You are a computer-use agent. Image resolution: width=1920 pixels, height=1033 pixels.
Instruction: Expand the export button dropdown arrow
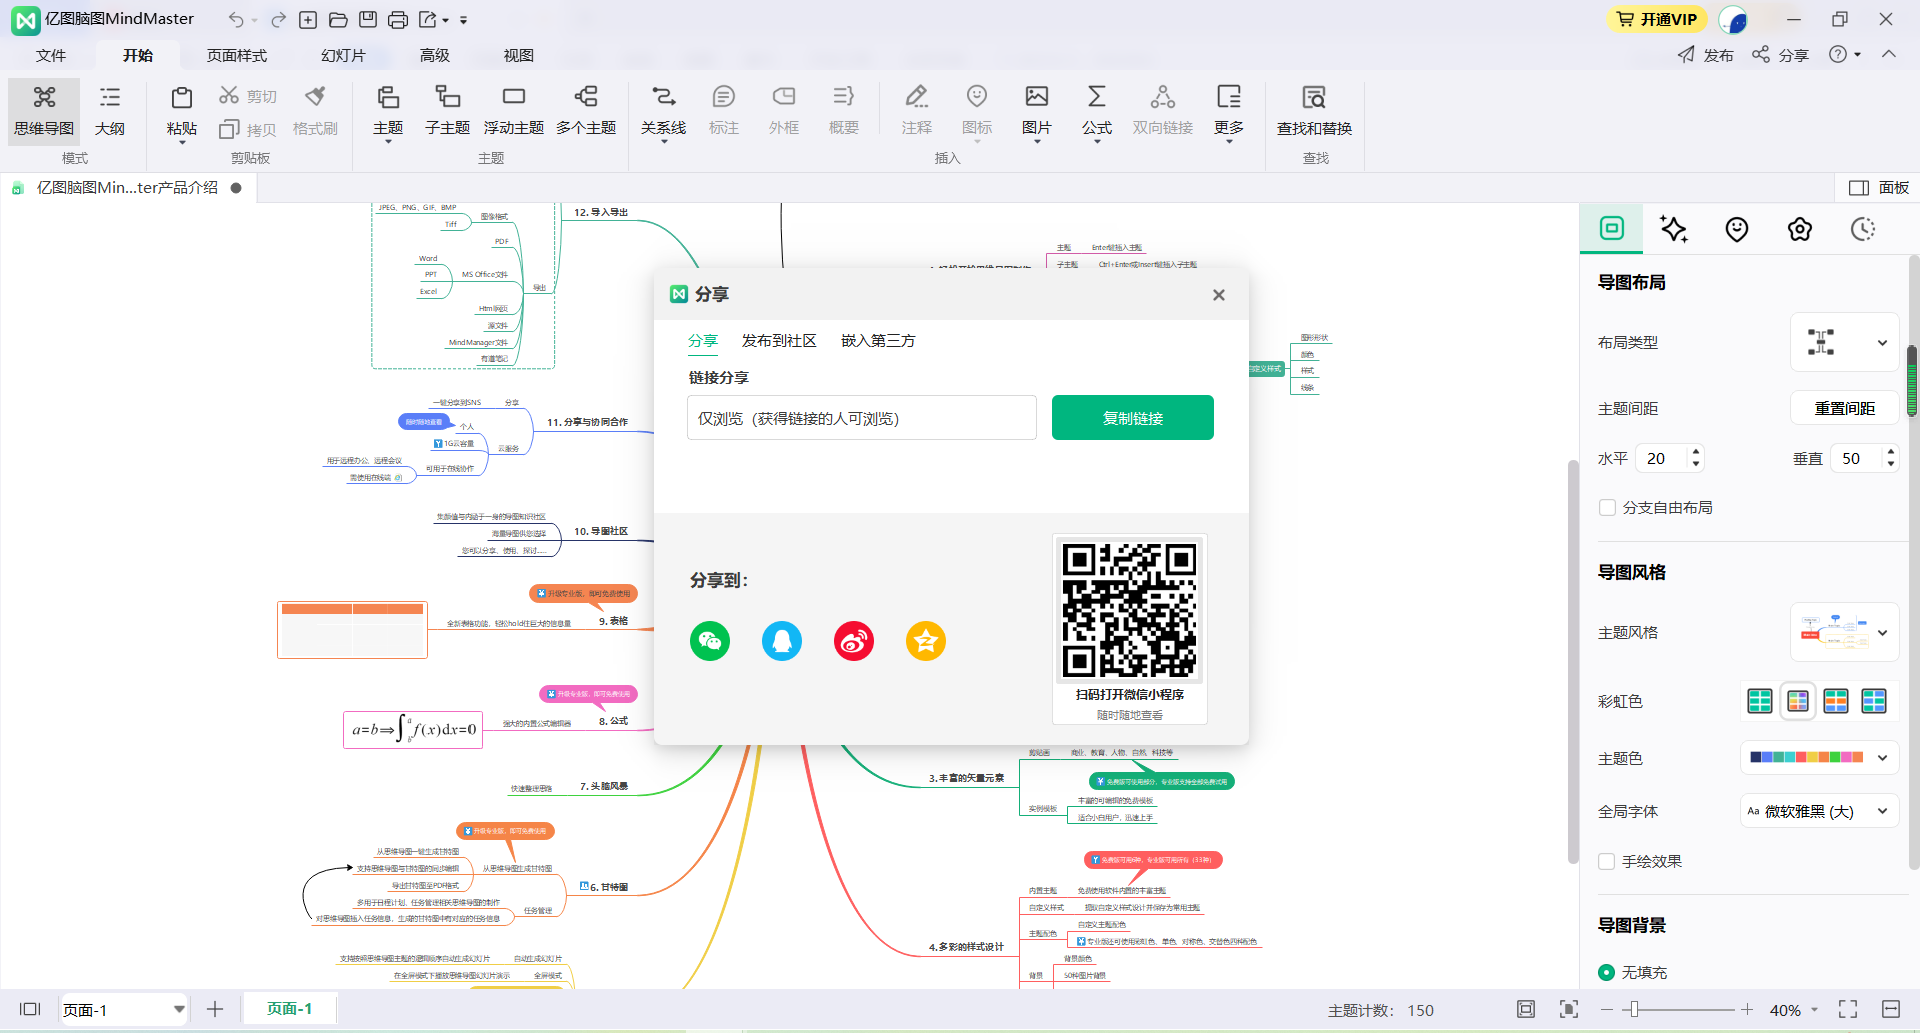445,20
